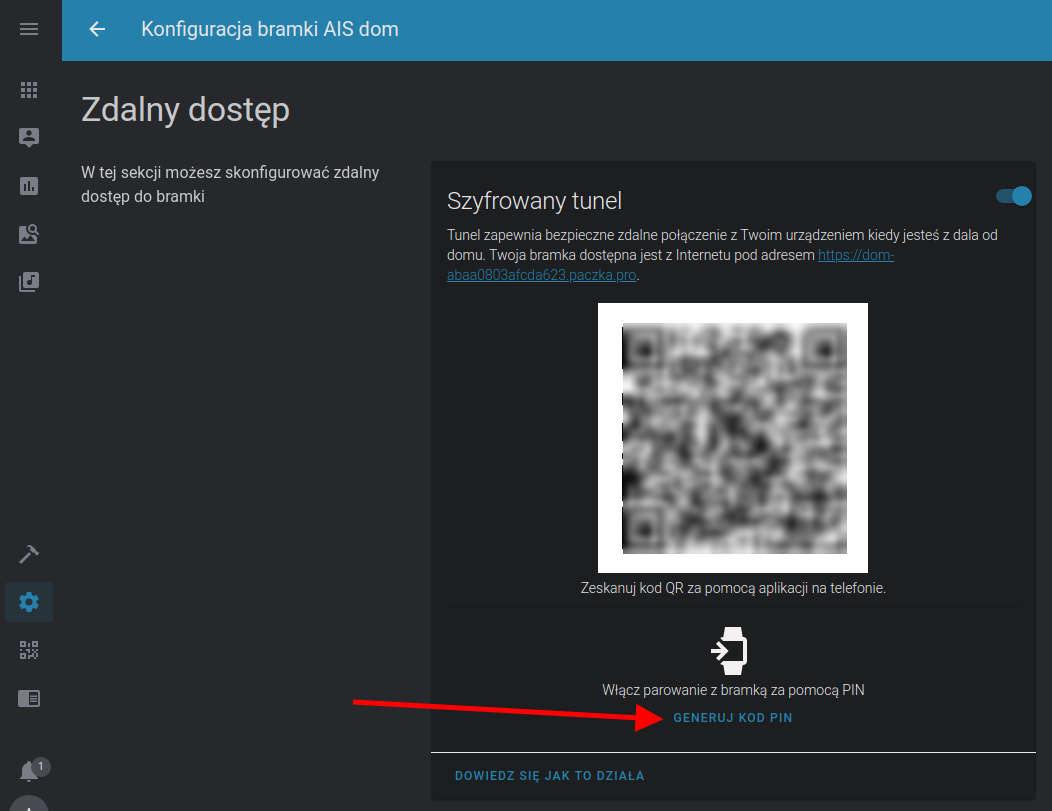
Task: Click the W tej sekcji description text
Action: tap(230, 184)
